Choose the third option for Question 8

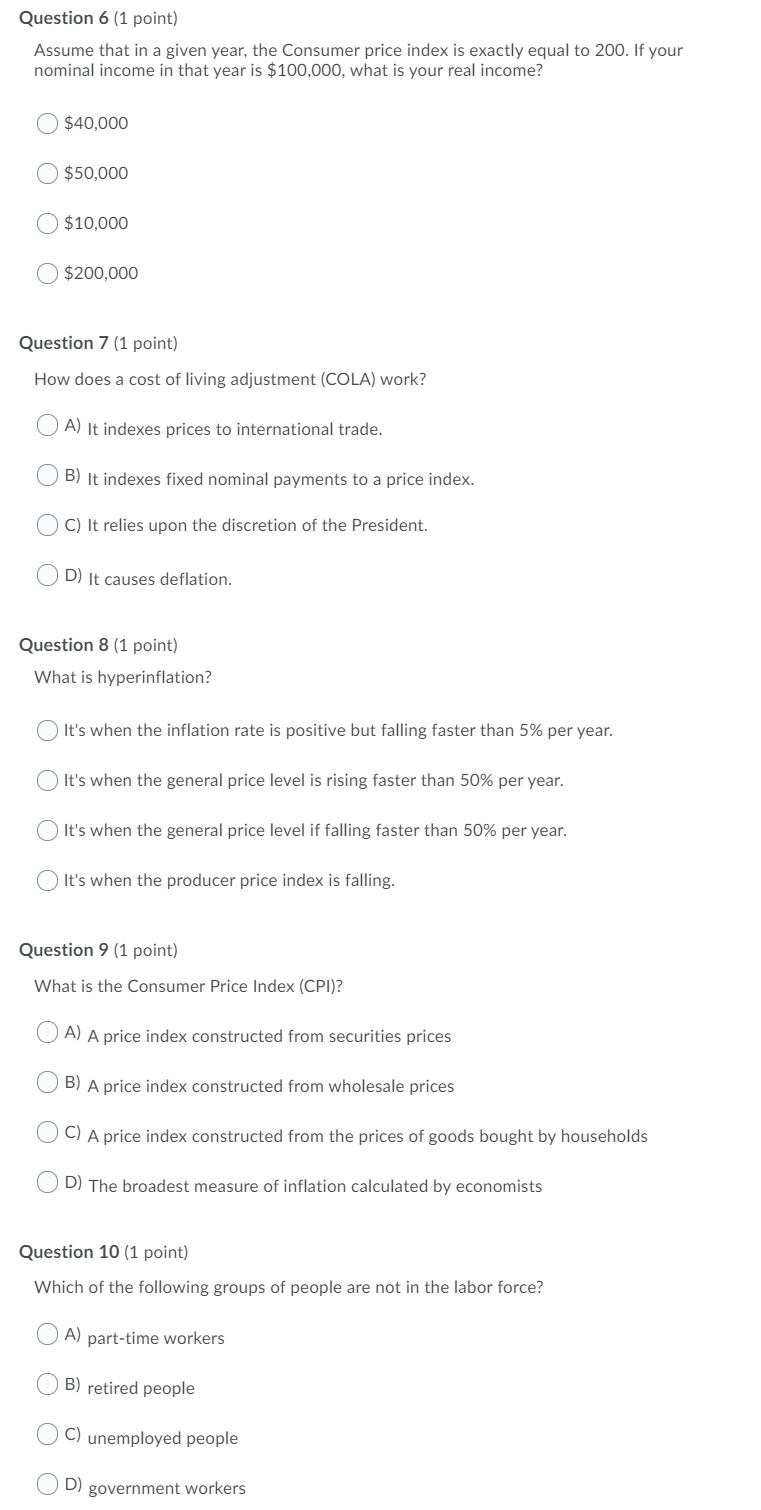coord(46,830)
